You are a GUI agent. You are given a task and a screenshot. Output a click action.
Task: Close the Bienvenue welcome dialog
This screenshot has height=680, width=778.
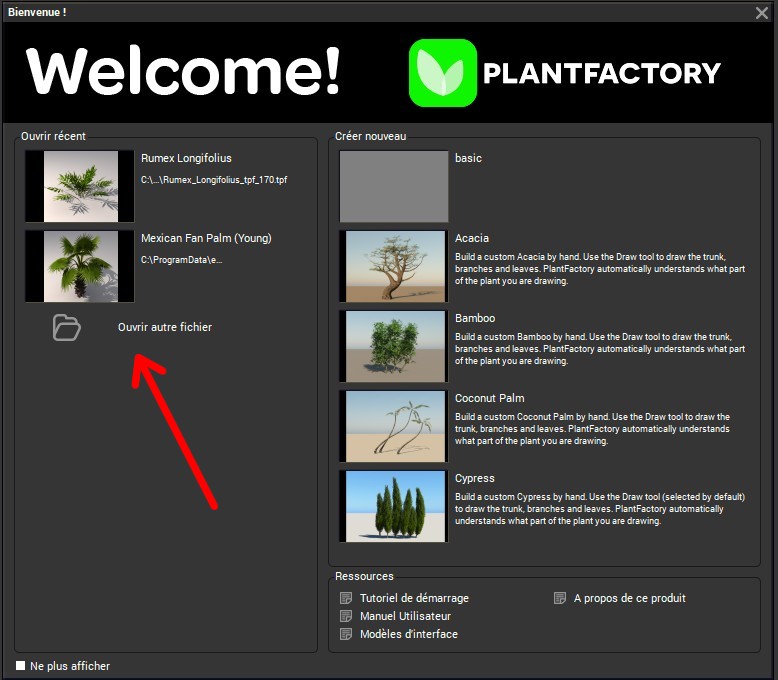coord(762,12)
